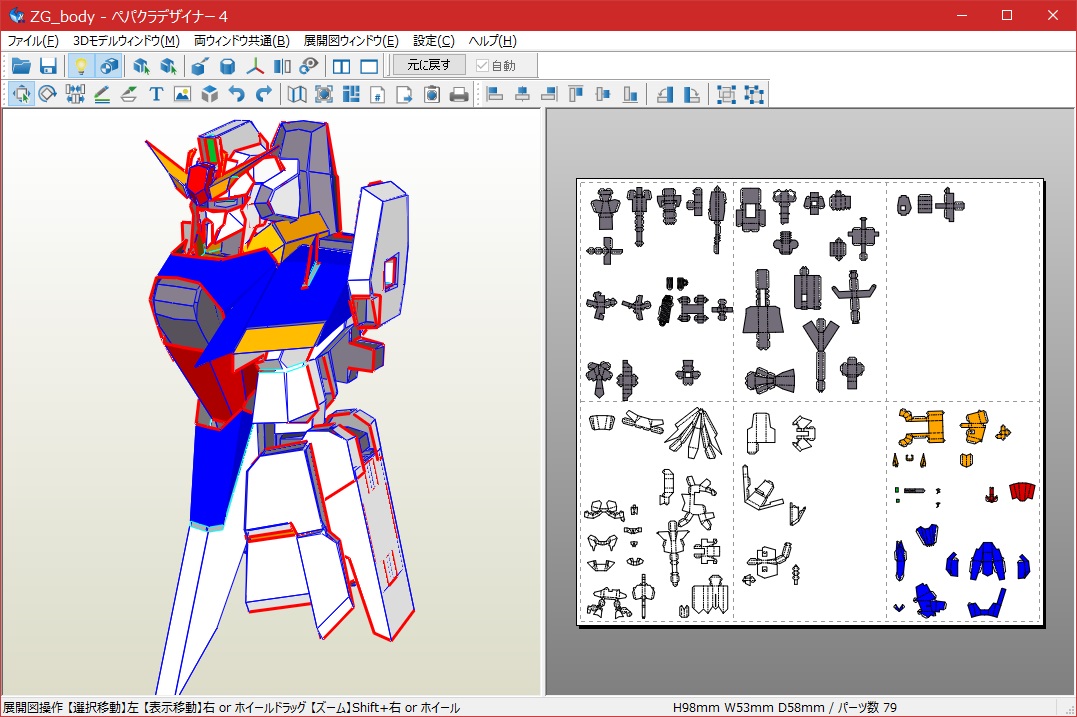Switch to single-pane window layout
The image size is (1077, 717).
coord(369,66)
